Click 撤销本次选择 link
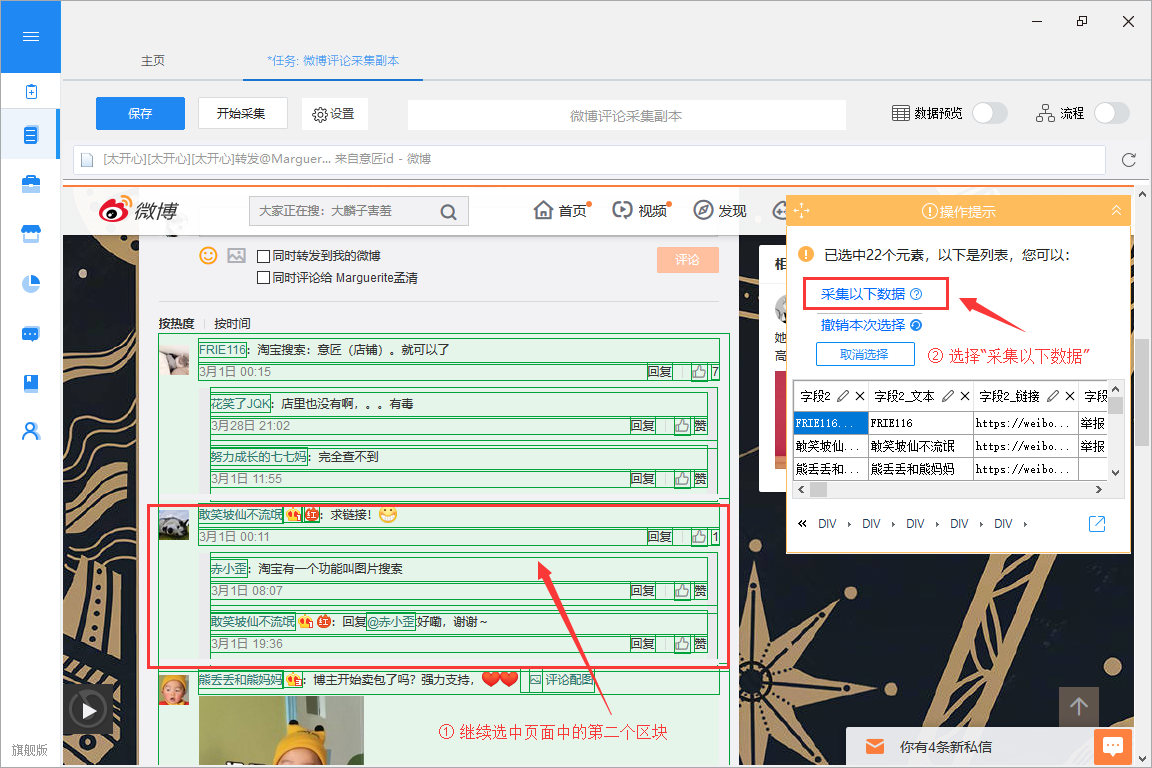Viewport: 1152px width, 768px height. [x=863, y=325]
